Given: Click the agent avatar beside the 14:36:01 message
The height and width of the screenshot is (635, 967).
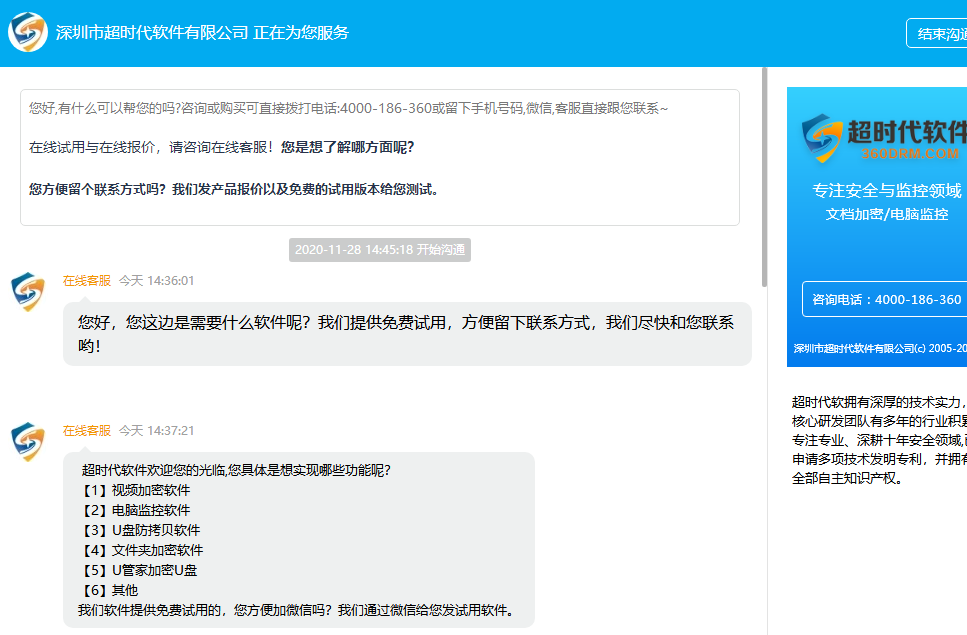Looking at the screenshot, I should pos(28,292).
